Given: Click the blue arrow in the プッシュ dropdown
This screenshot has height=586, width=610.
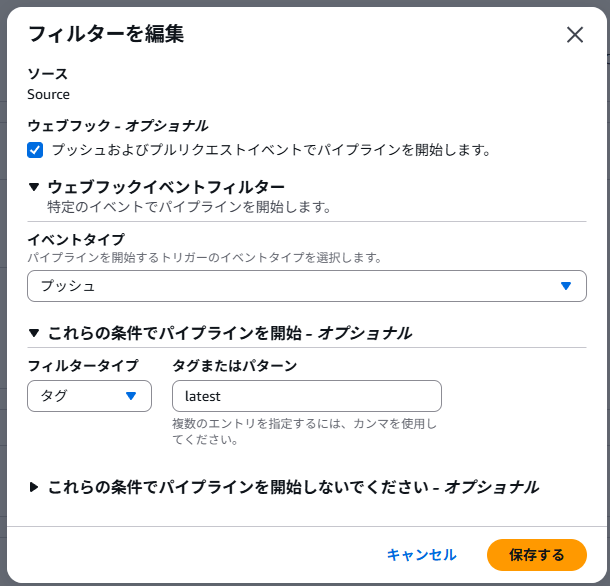Looking at the screenshot, I should pyautogui.click(x=566, y=286).
